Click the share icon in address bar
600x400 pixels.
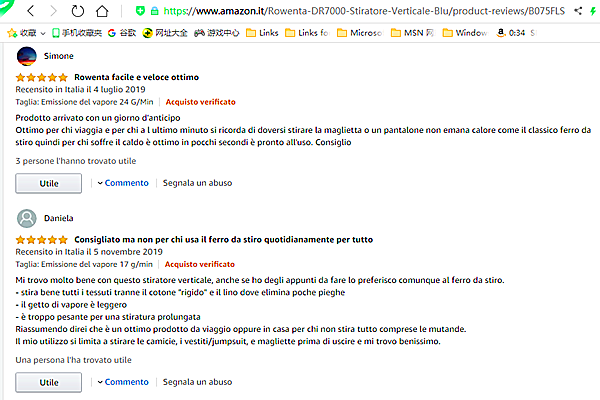(x=577, y=11)
